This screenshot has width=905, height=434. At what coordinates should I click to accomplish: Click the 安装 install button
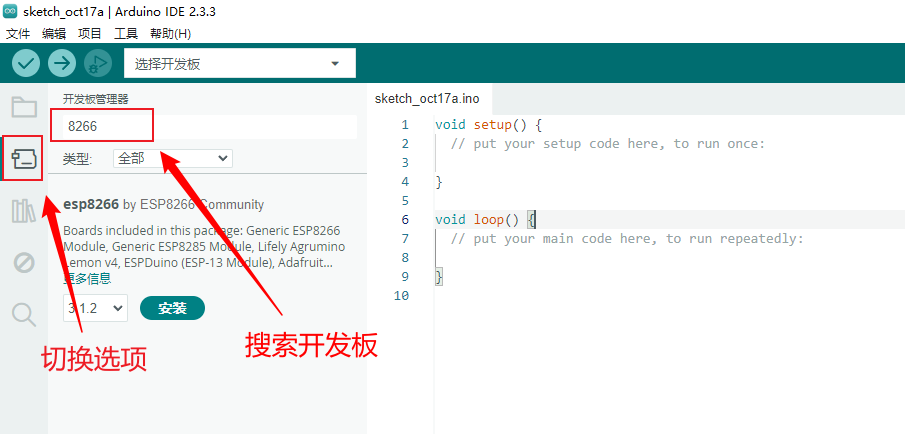(x=173, y=308)
